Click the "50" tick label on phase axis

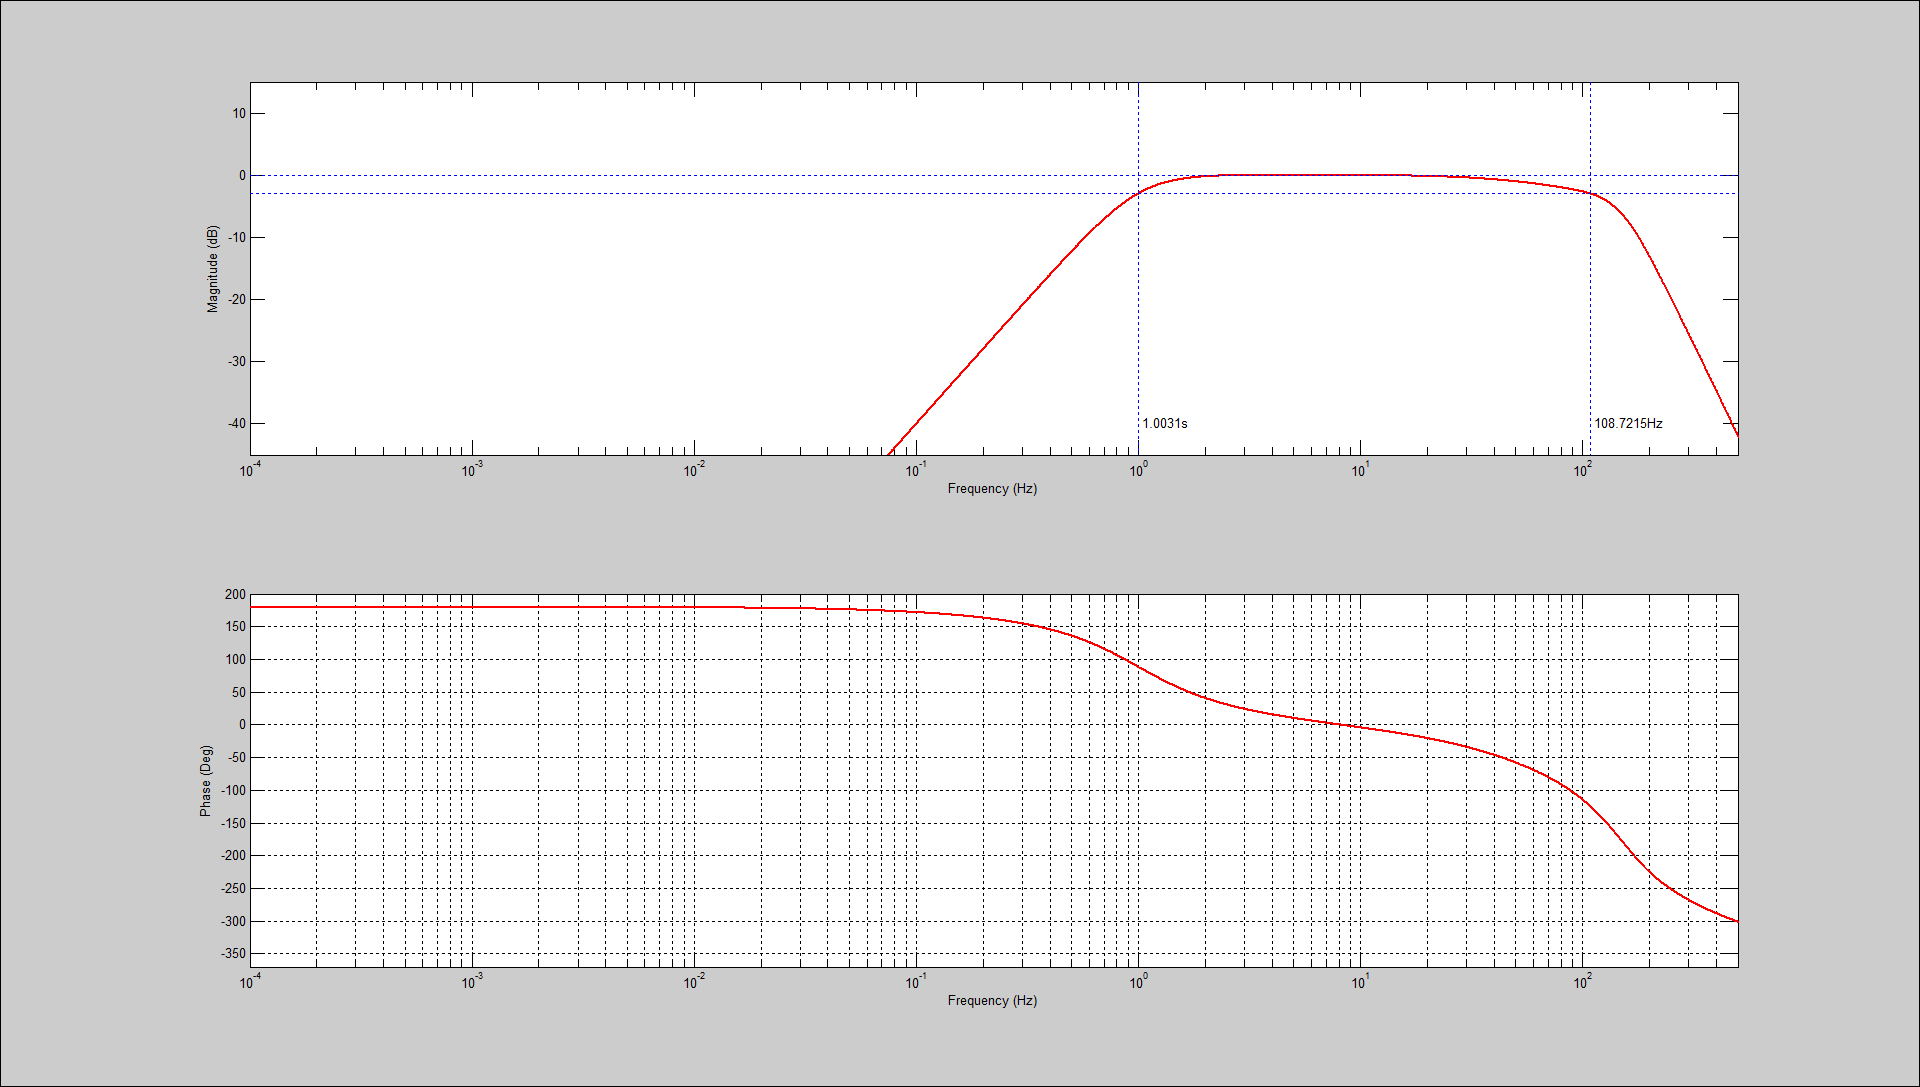(239, 693)
